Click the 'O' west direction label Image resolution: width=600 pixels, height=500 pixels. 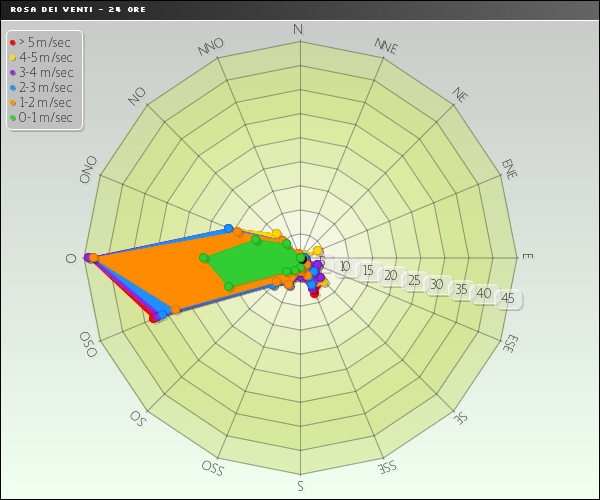[71, 258]
